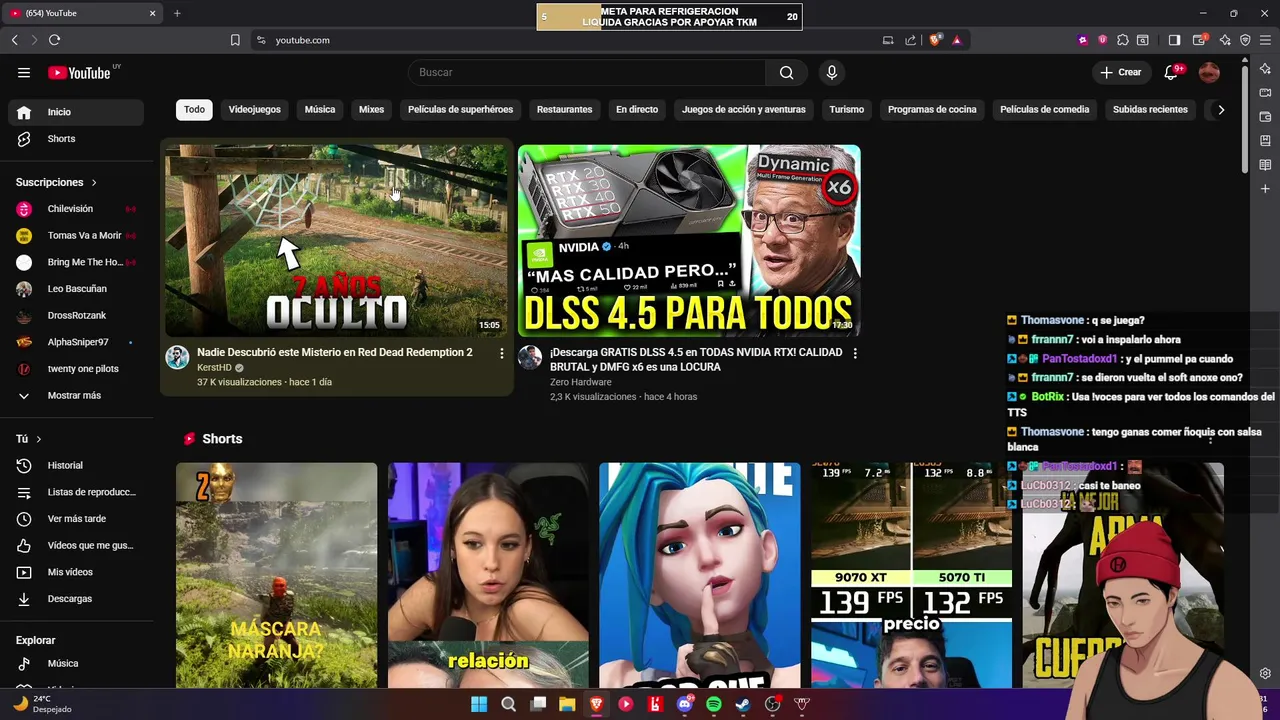Viewport: 1280px width, 720px height.
Task: Open the OCULTO Red Dead thumbnail
Action: 336,240
